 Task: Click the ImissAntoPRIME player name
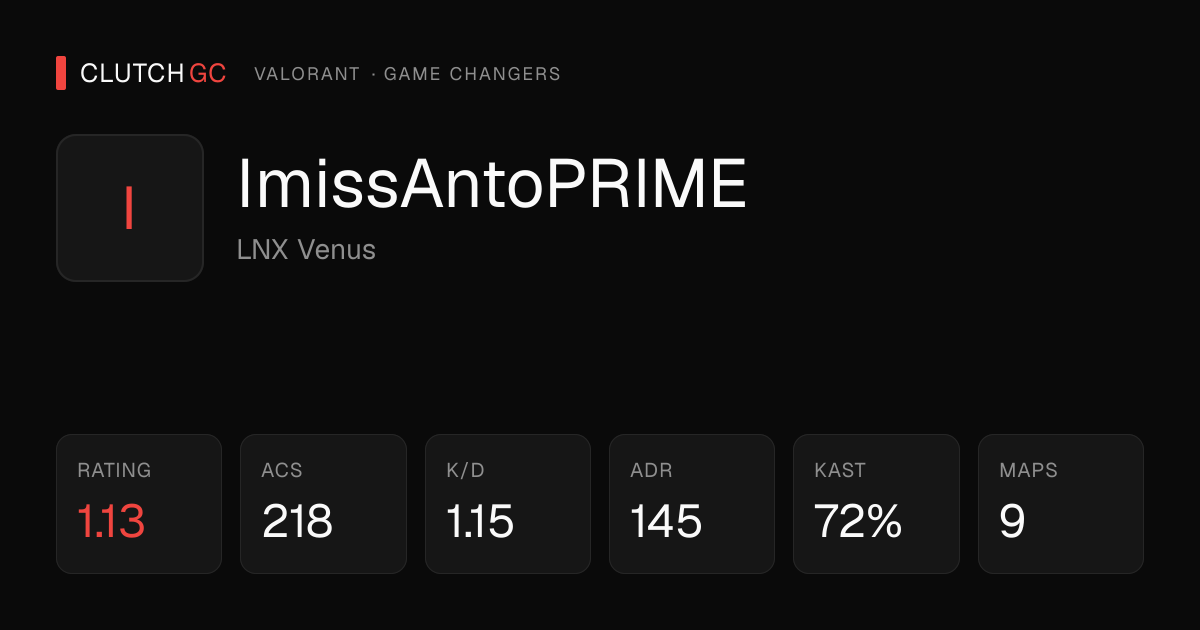click(492, 183)
